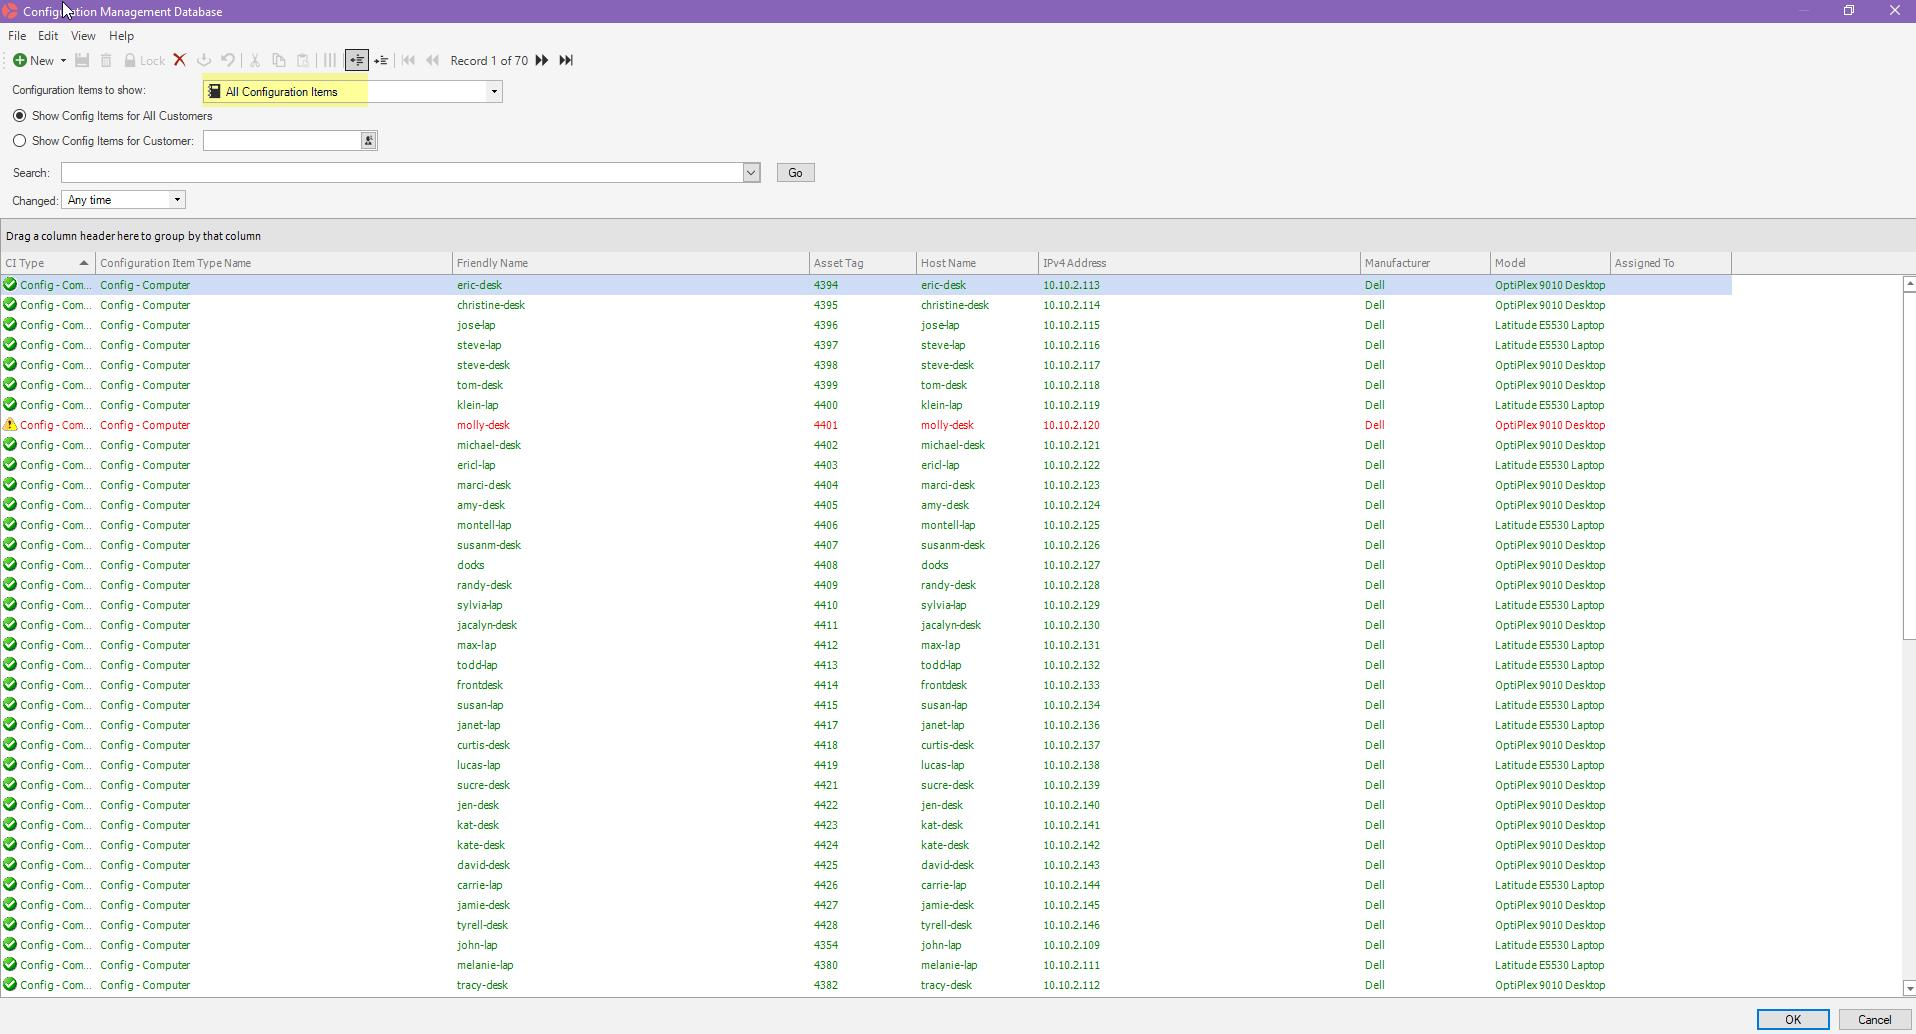Expand the Changed time filter dropdown
Viewport: 1916px width, 1034px height.
(177, 200)
